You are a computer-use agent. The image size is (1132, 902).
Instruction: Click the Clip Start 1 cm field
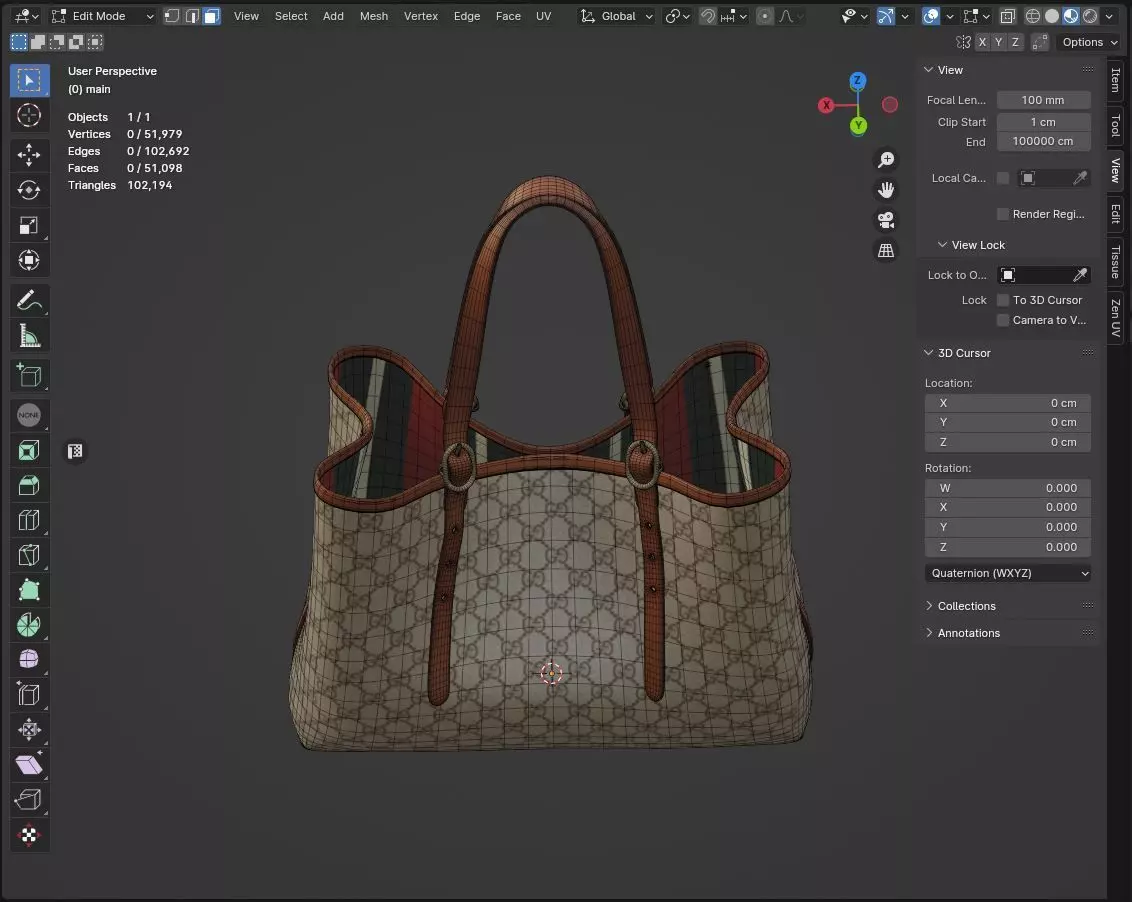click(x=1043, y=122)
